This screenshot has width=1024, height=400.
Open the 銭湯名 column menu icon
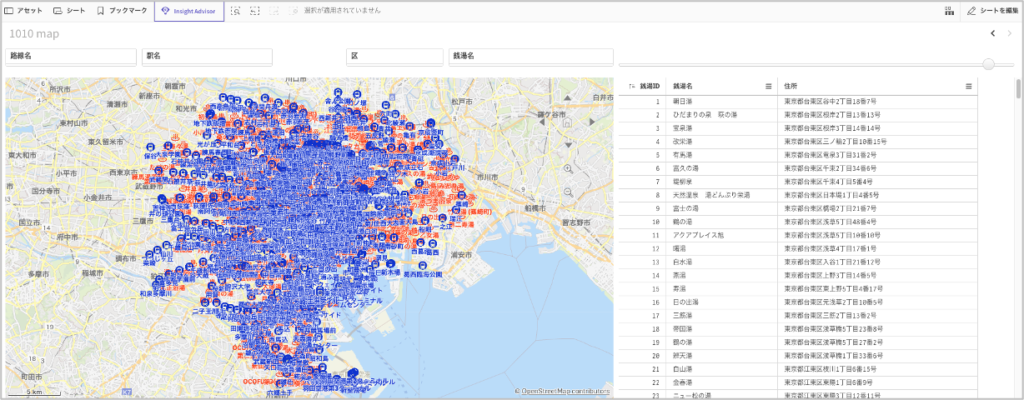click(768, 87)
